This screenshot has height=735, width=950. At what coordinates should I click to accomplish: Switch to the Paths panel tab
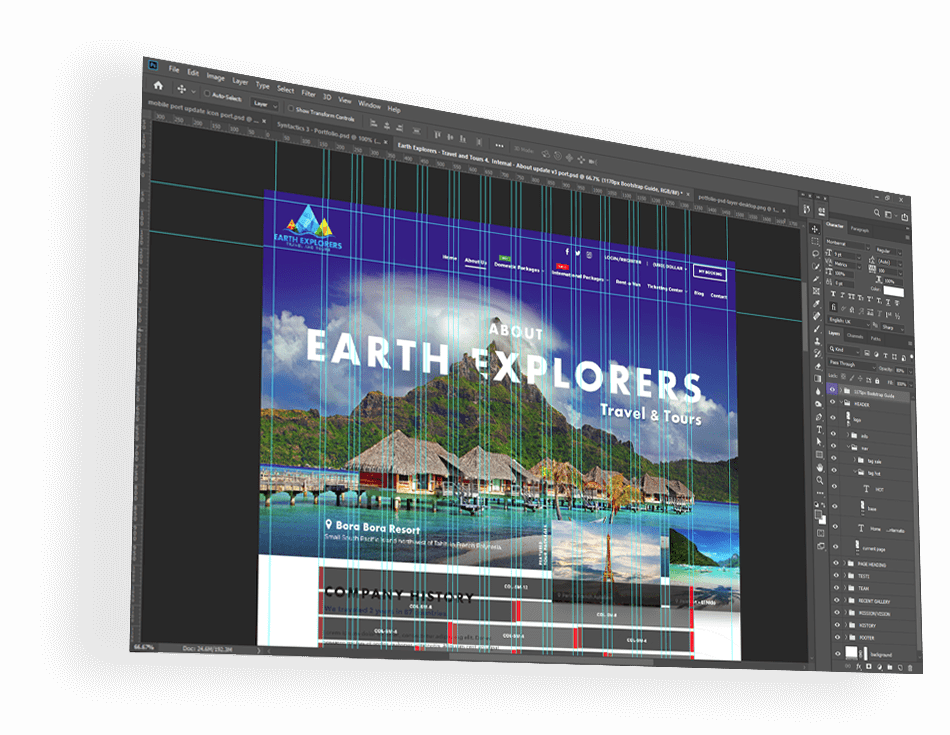tap(875, 339)
